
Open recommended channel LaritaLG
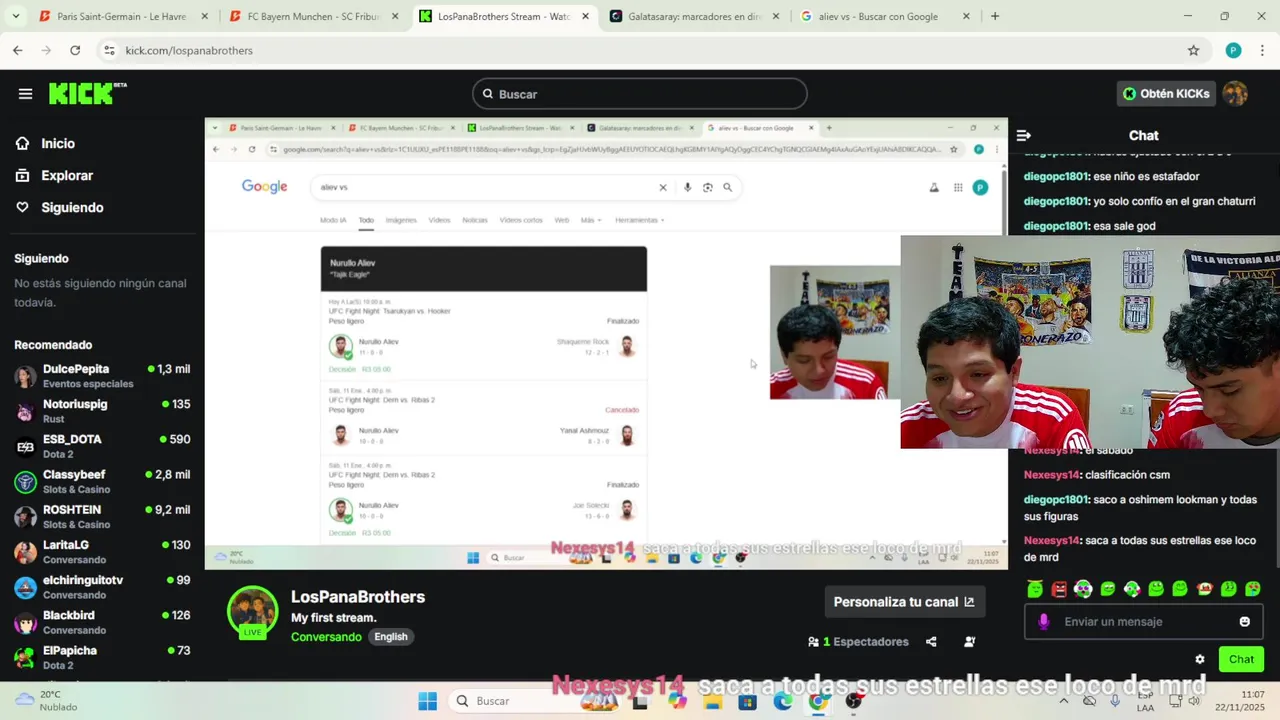click(x=101, y=552)
